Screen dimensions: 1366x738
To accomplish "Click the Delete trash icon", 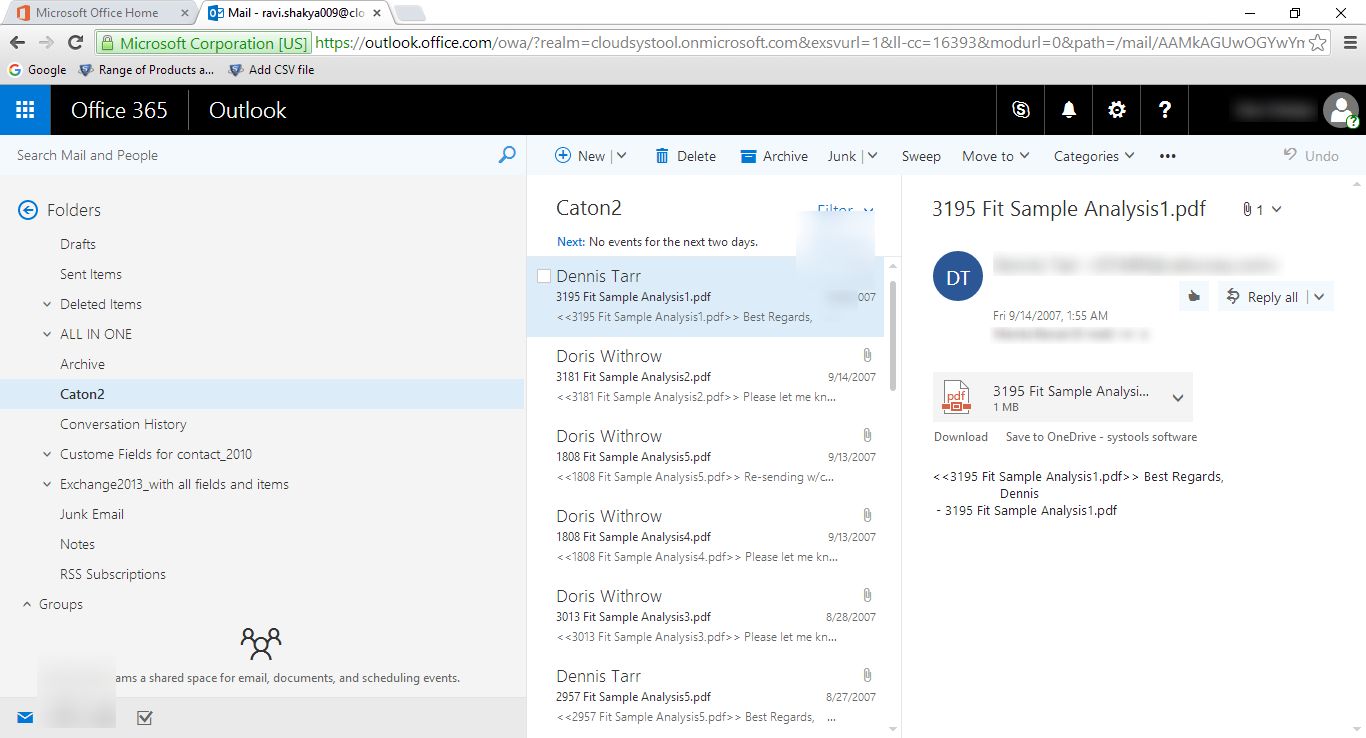I will pos(662,156).
